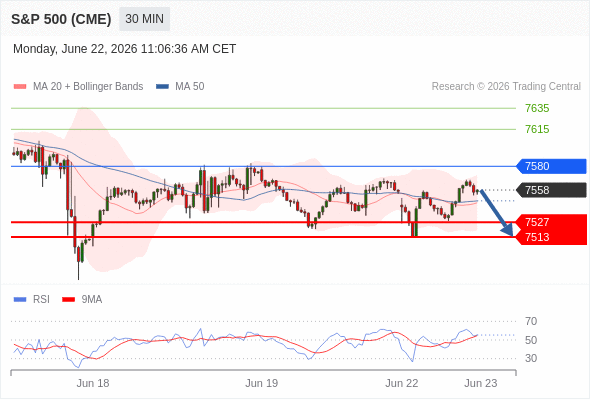Viewport: 590px width, 400px height.
Task: Select the 7558 current price tag
Action: [551, 190]
